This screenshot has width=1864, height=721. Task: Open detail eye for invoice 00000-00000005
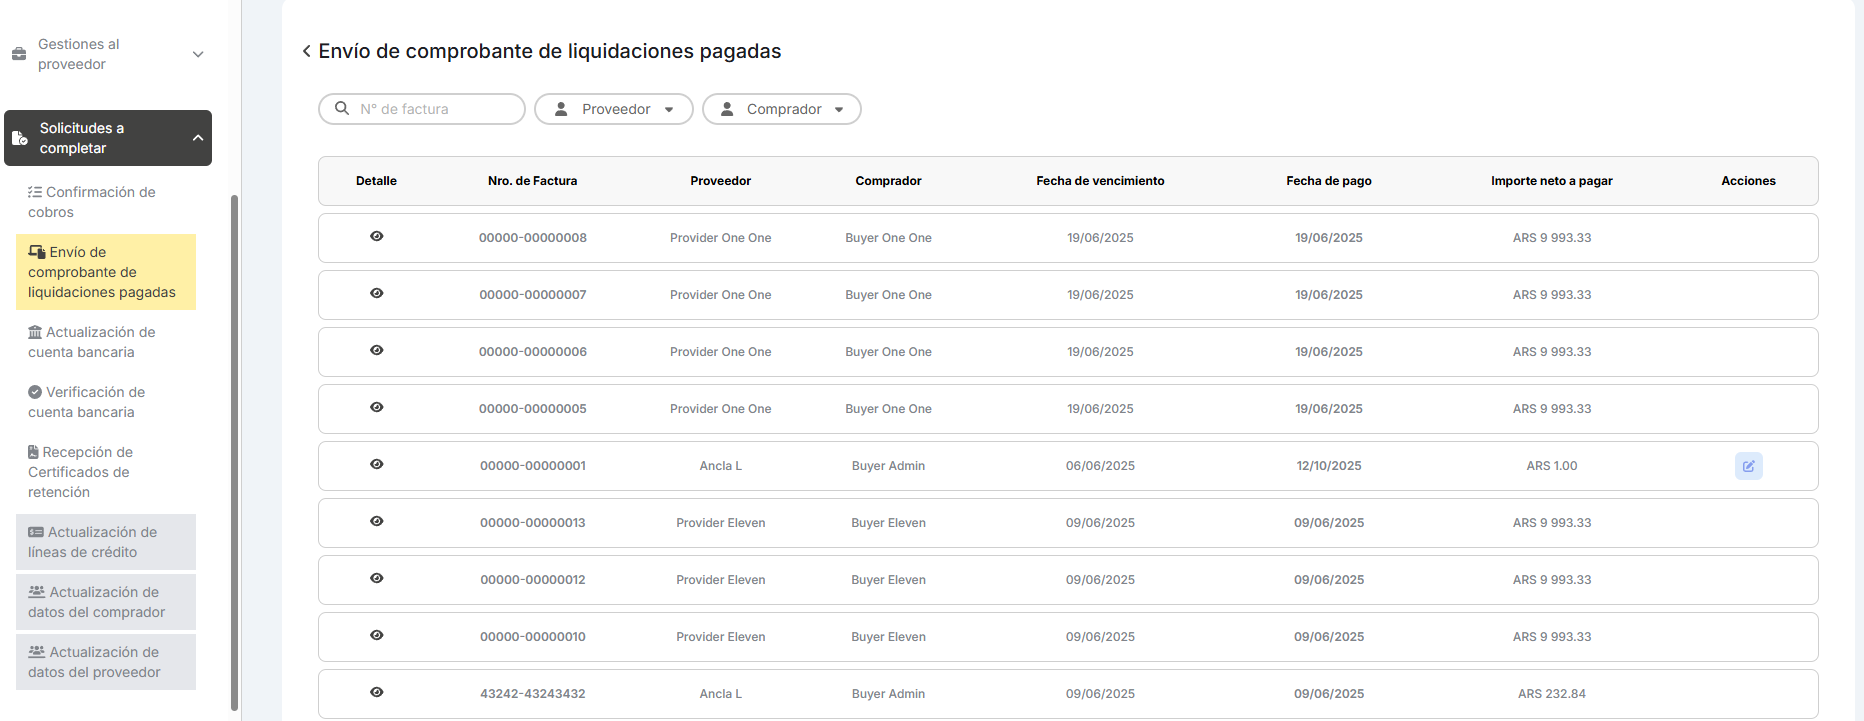tap(376, 408)
